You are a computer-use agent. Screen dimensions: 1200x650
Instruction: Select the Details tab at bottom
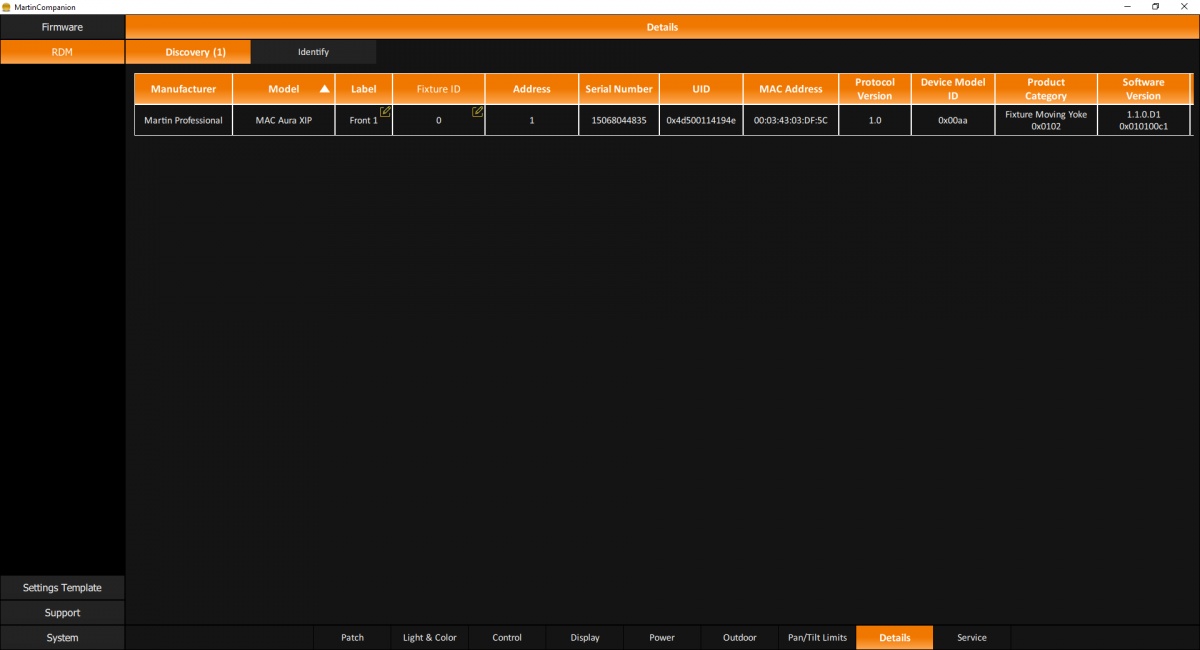pyautogui.click(x=895, y=638)
